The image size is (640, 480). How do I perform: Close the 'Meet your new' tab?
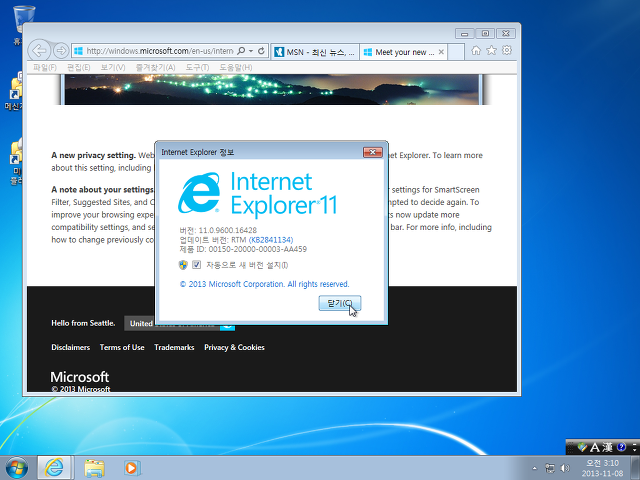441,52
